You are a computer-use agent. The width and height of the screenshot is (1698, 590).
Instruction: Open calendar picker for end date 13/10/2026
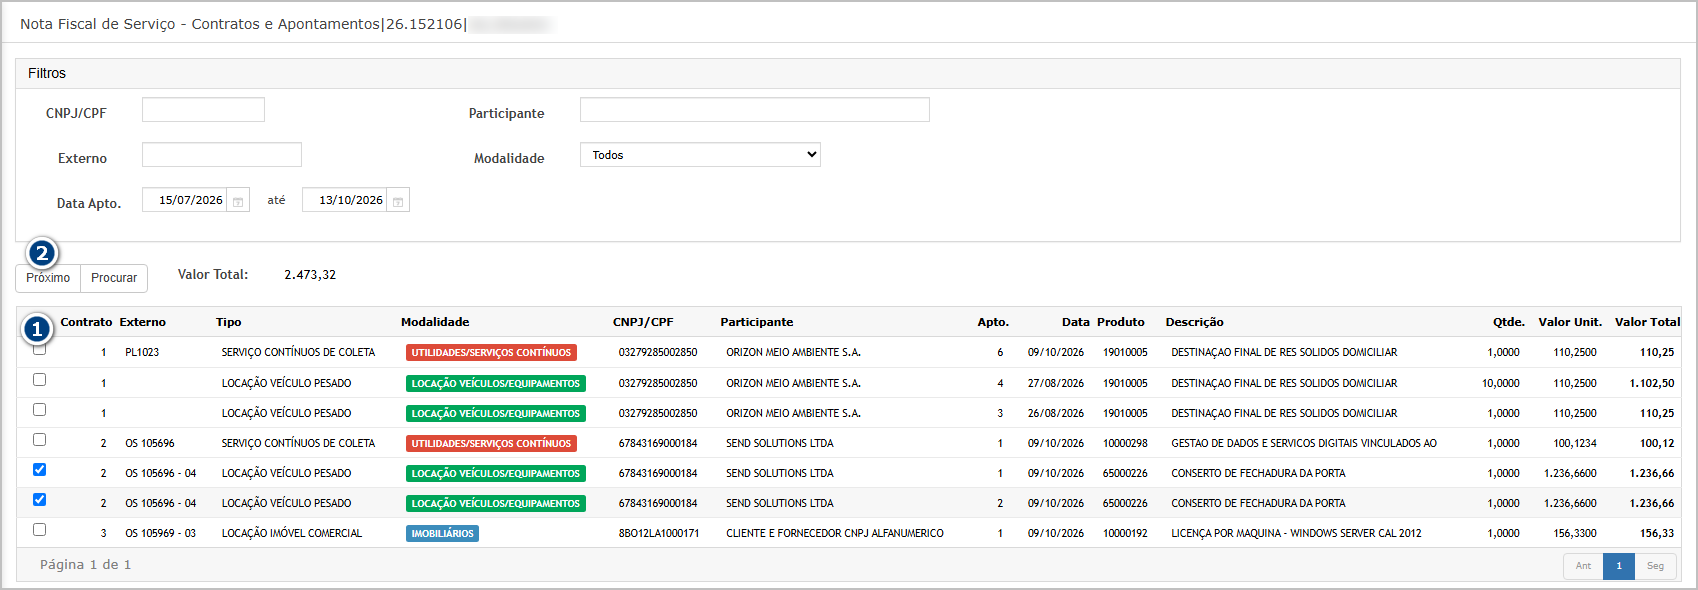[398, 201]
